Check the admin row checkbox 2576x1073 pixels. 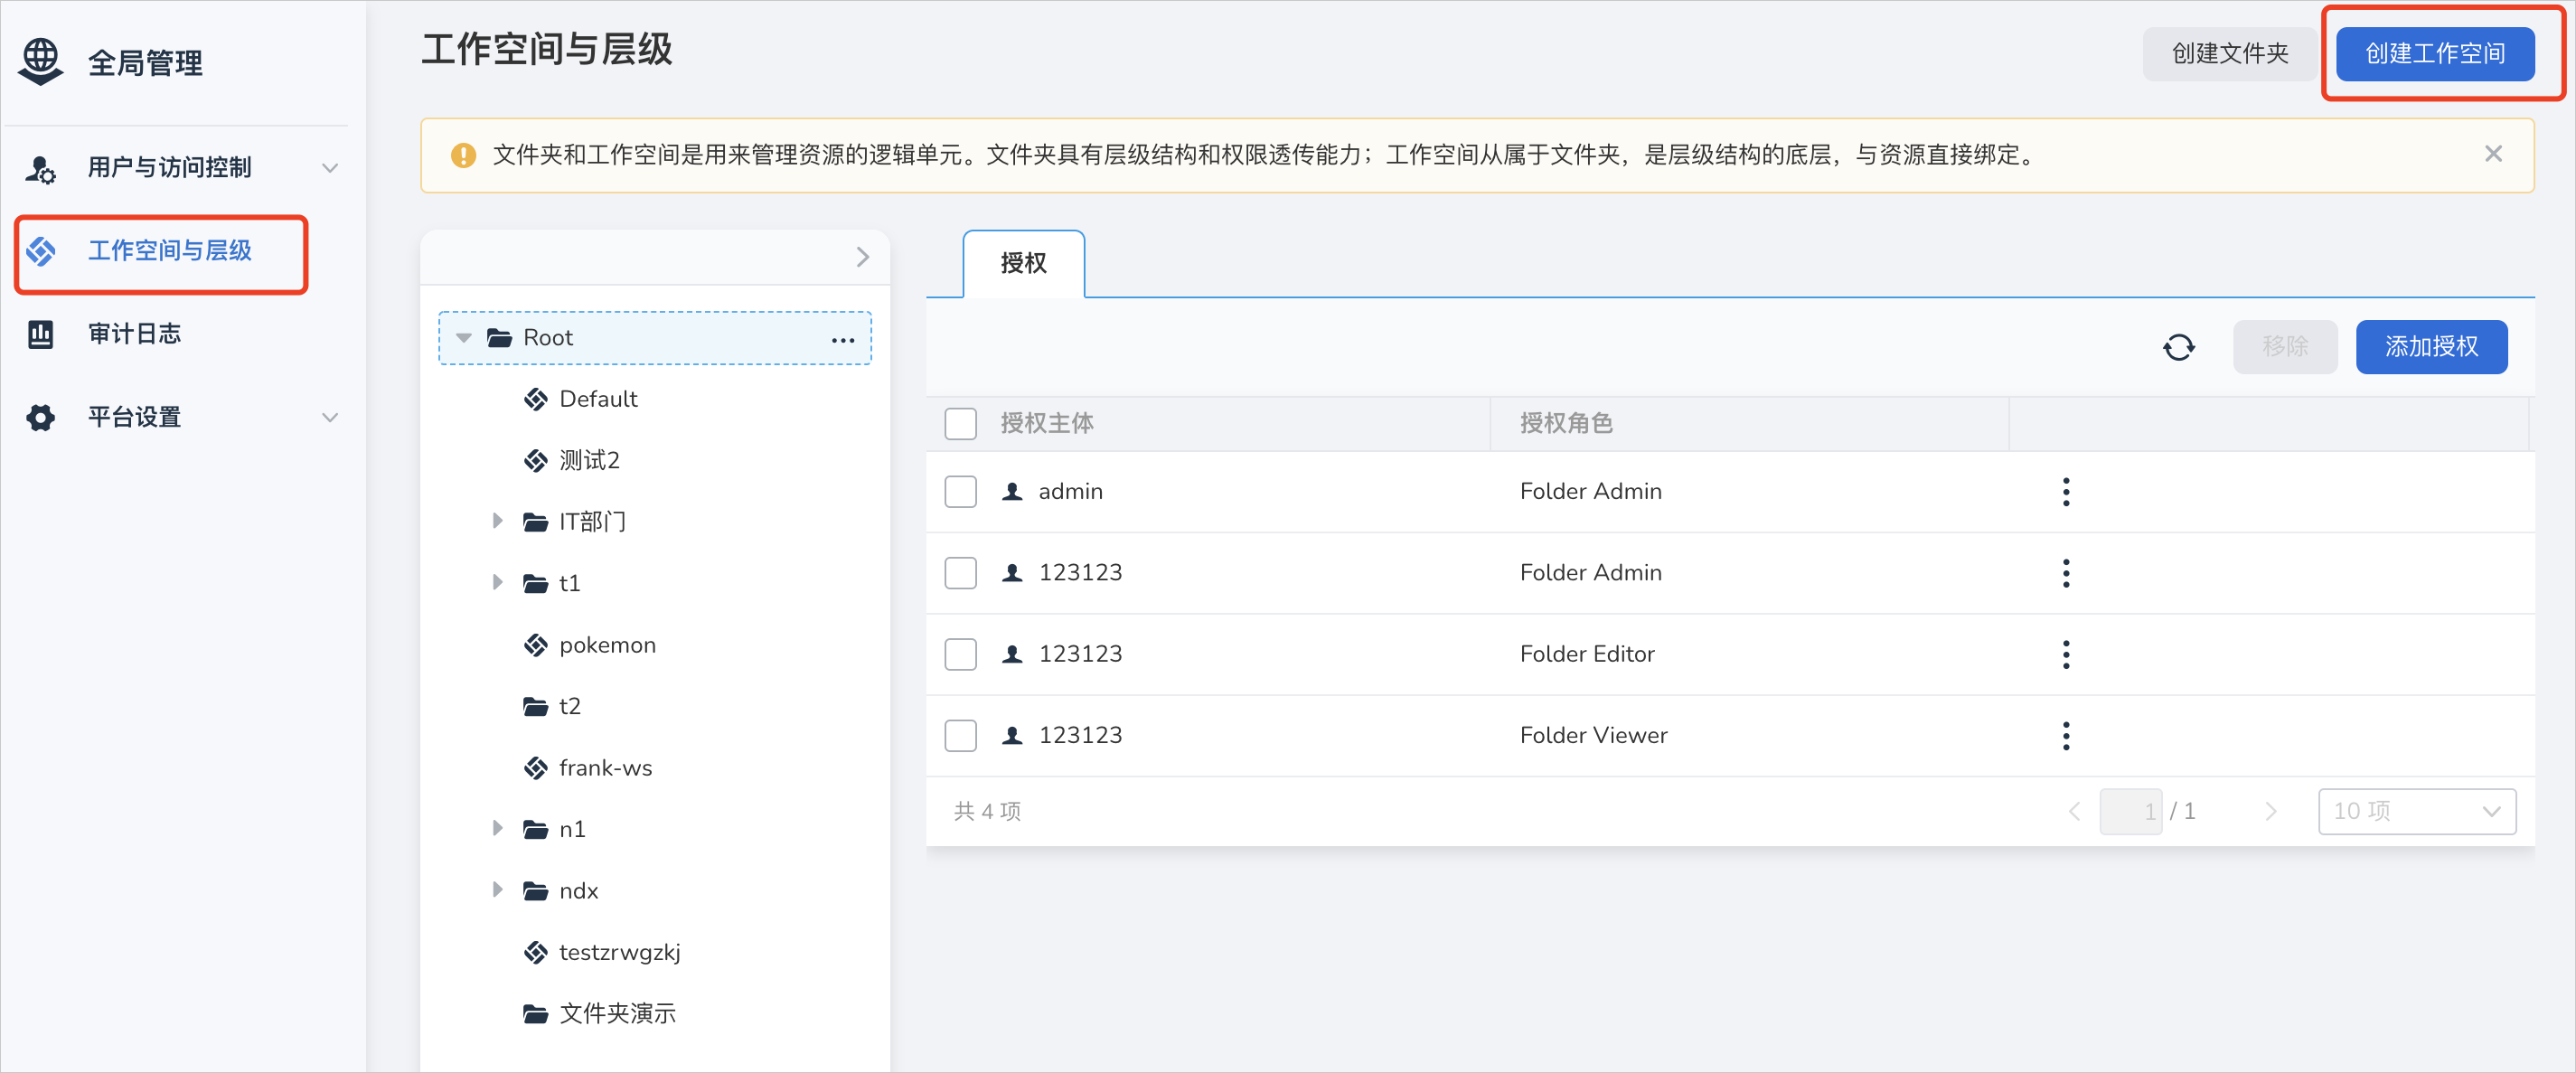(961, 492)
